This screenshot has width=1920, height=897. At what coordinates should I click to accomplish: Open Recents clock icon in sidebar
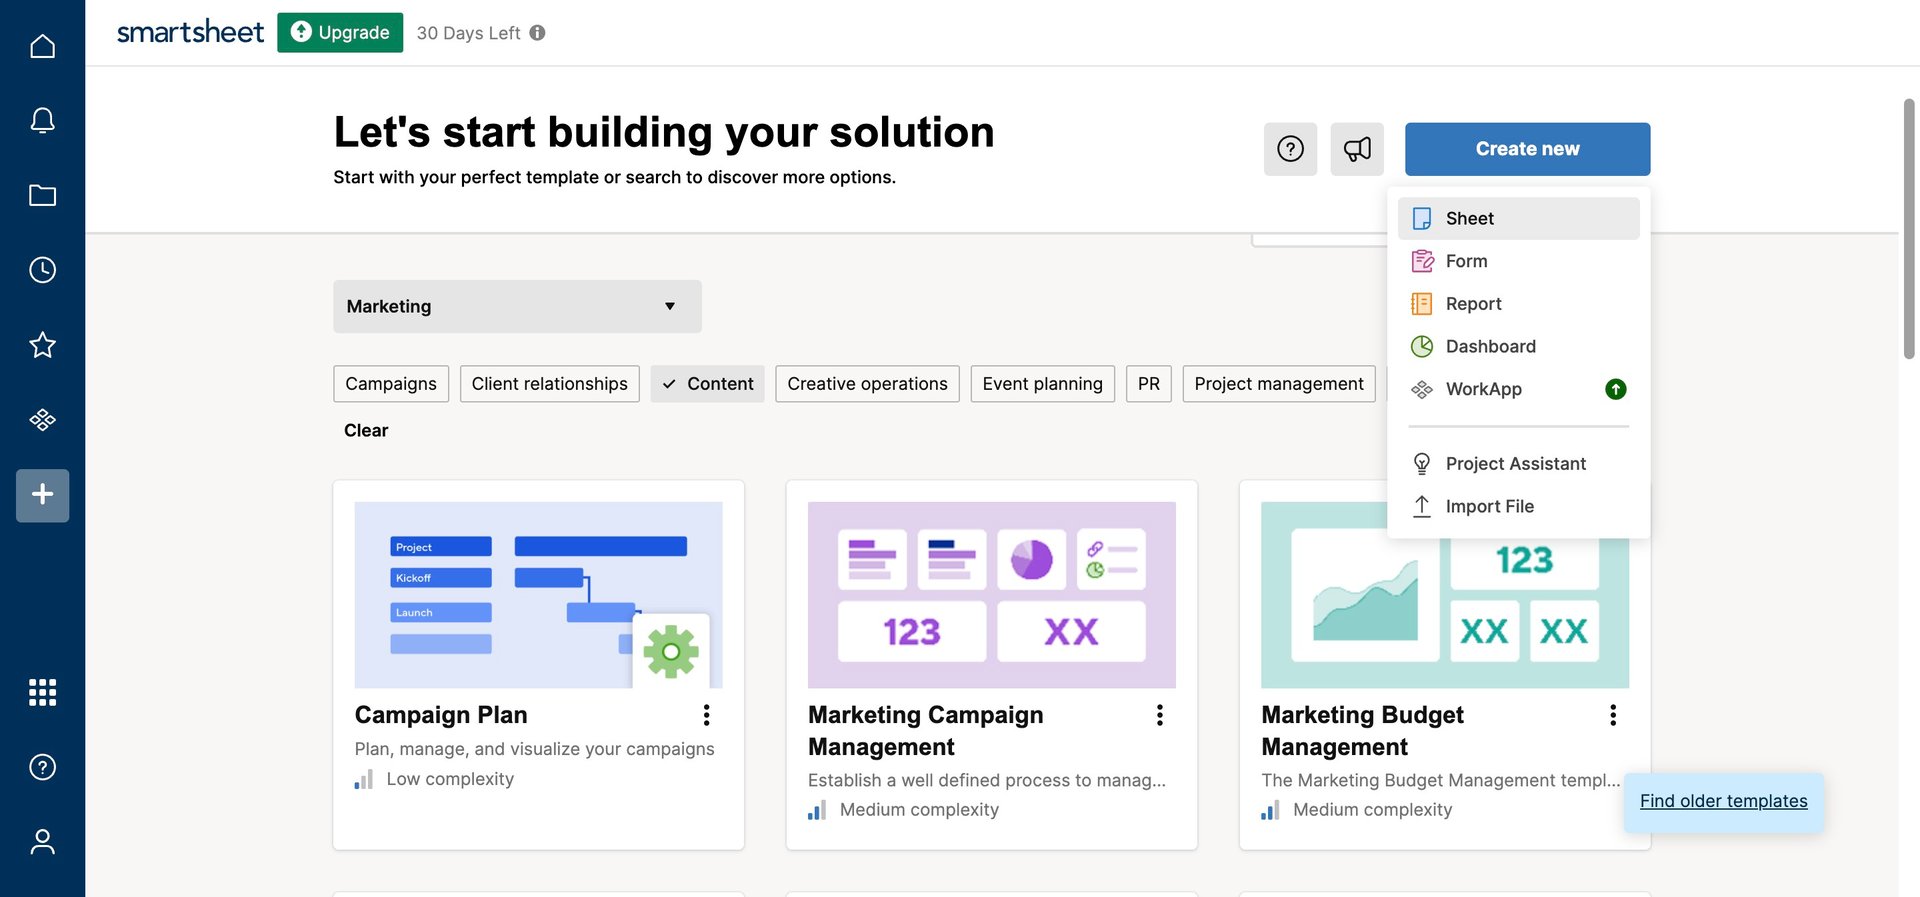tap(42, 270)
